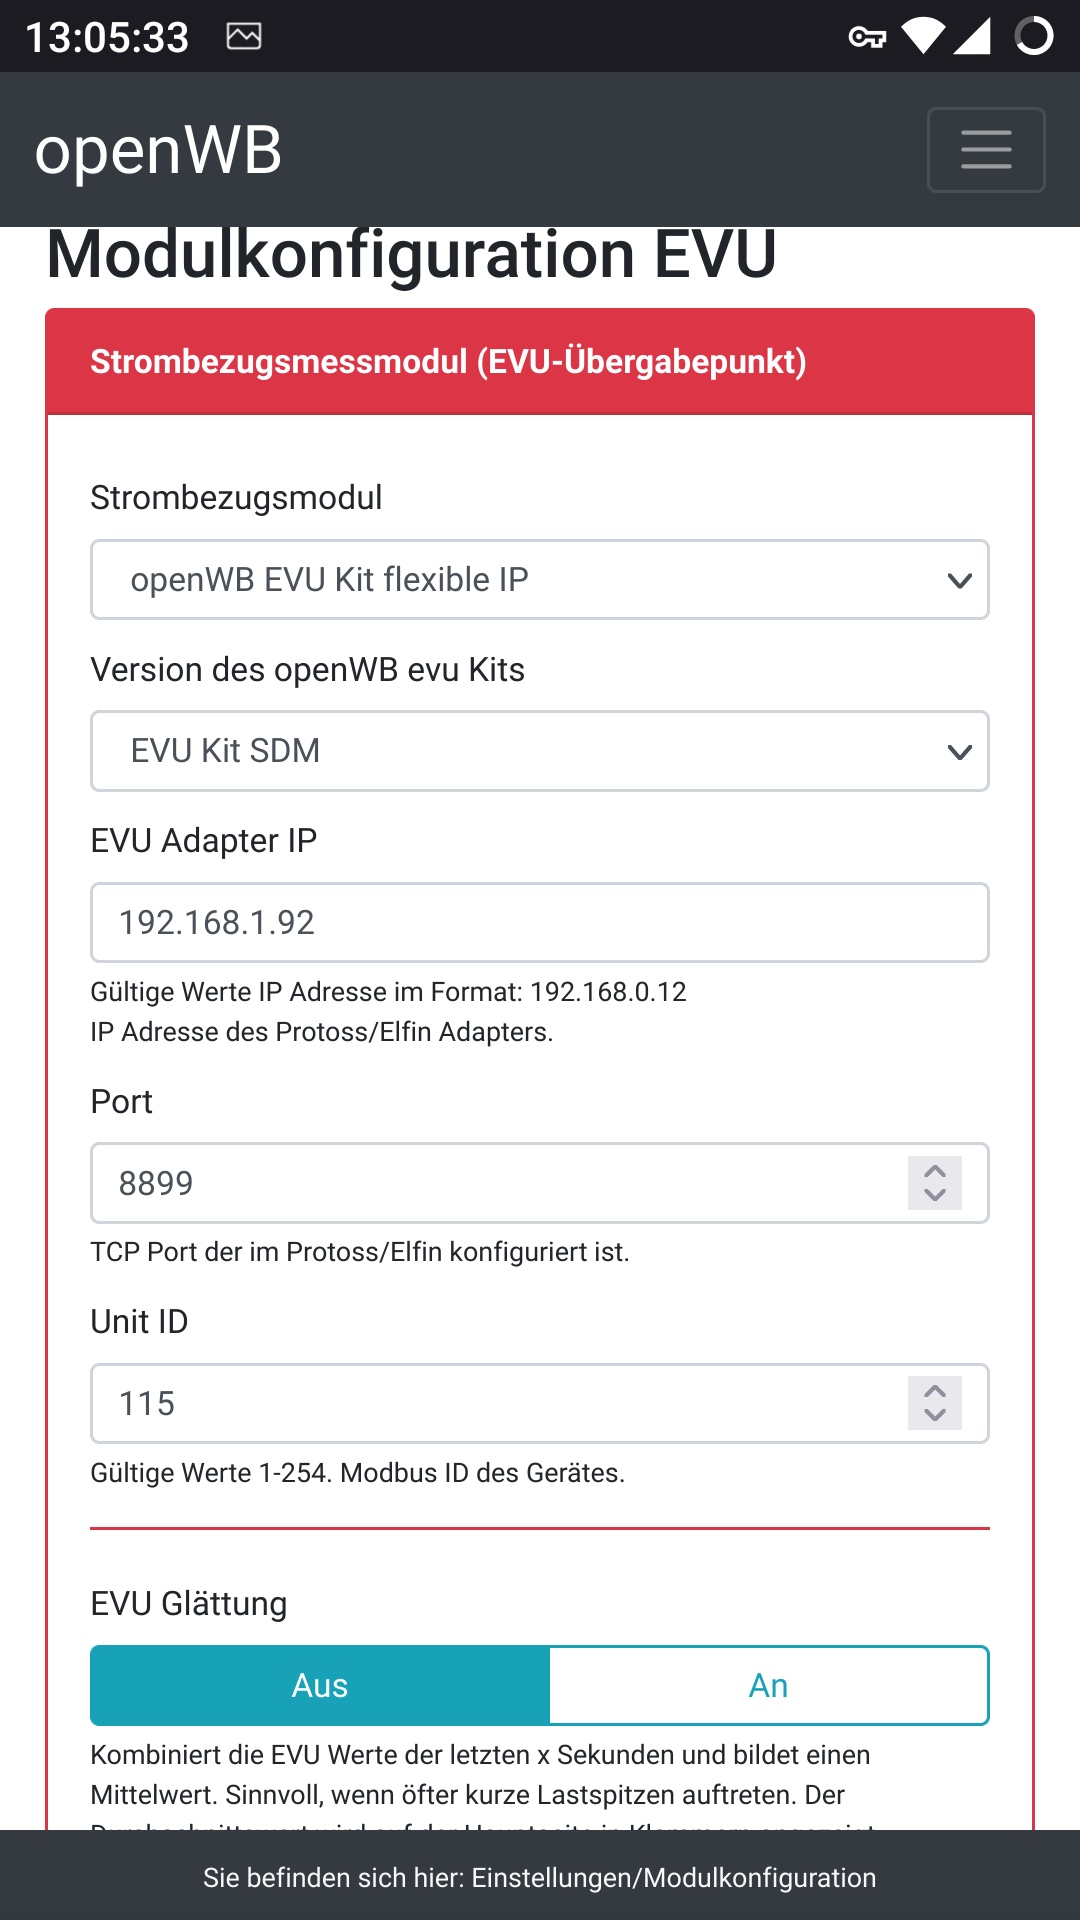Image resolution: width=1080 pixels, height=1920 pixels.
Task: Tap the circular battery indicator icon
Action: coord(1034,36)
